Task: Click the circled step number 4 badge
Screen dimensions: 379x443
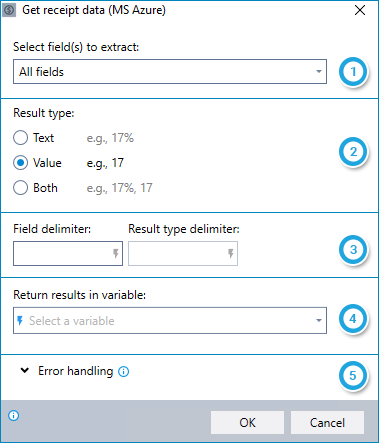Action: pyautogui.click(x=353, y=319)
